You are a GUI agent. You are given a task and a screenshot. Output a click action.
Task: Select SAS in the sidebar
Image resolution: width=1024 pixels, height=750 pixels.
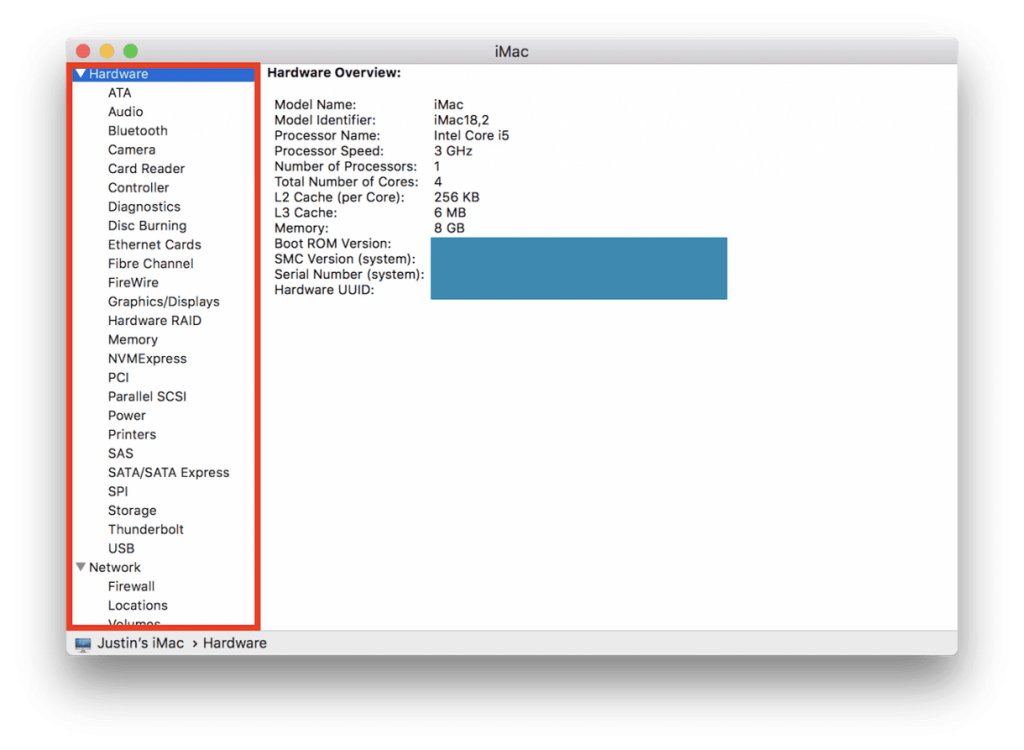121,453
